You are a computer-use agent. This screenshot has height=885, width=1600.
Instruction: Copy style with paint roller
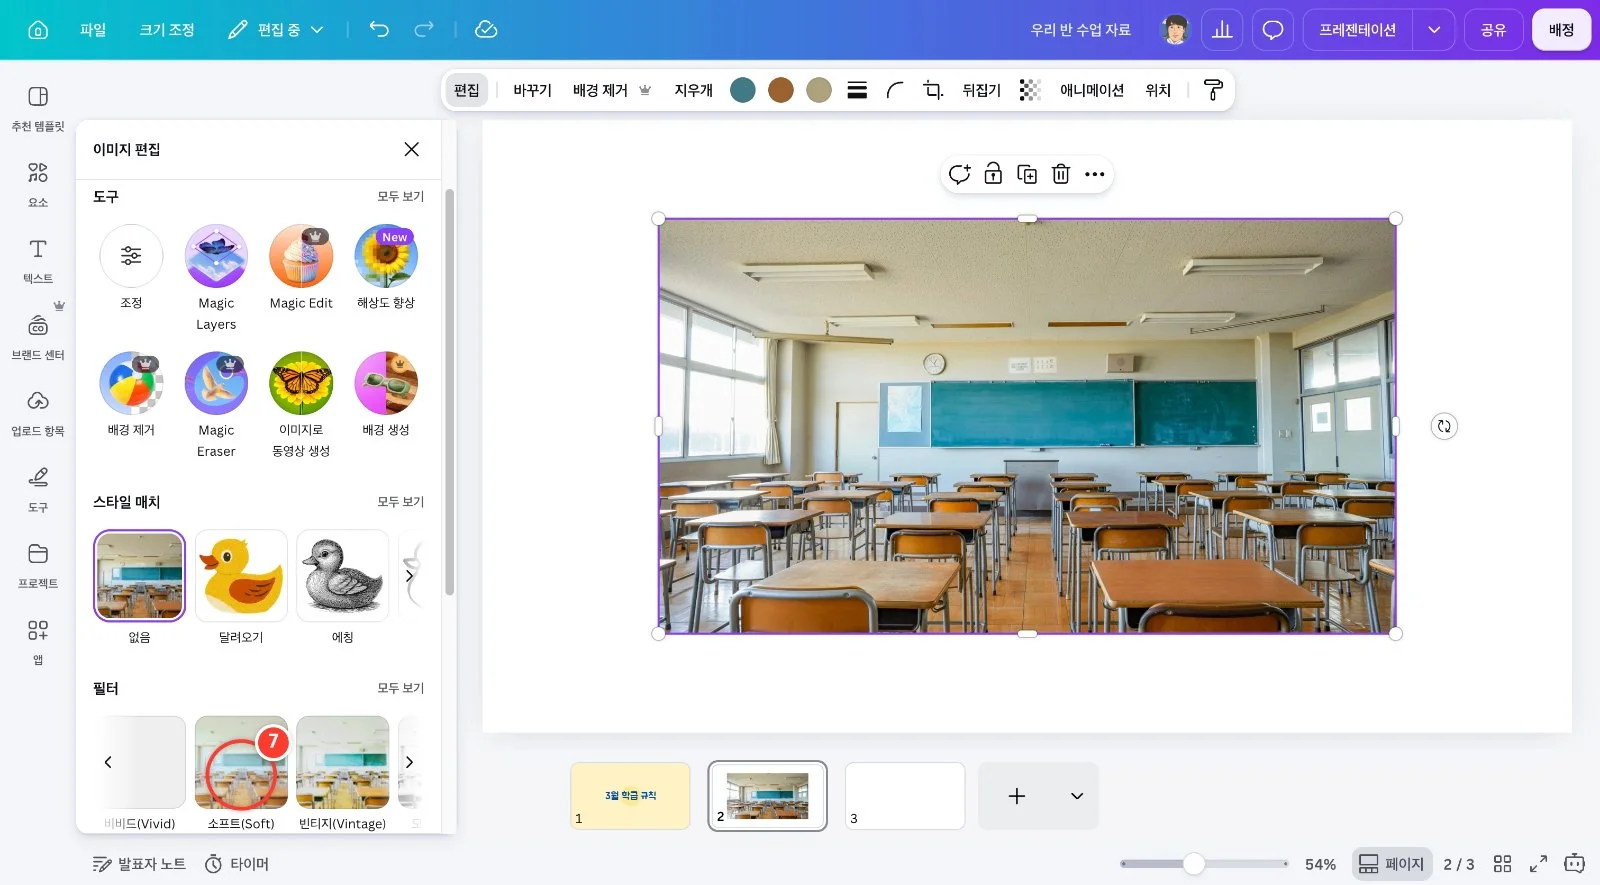tap(1213, 90)
